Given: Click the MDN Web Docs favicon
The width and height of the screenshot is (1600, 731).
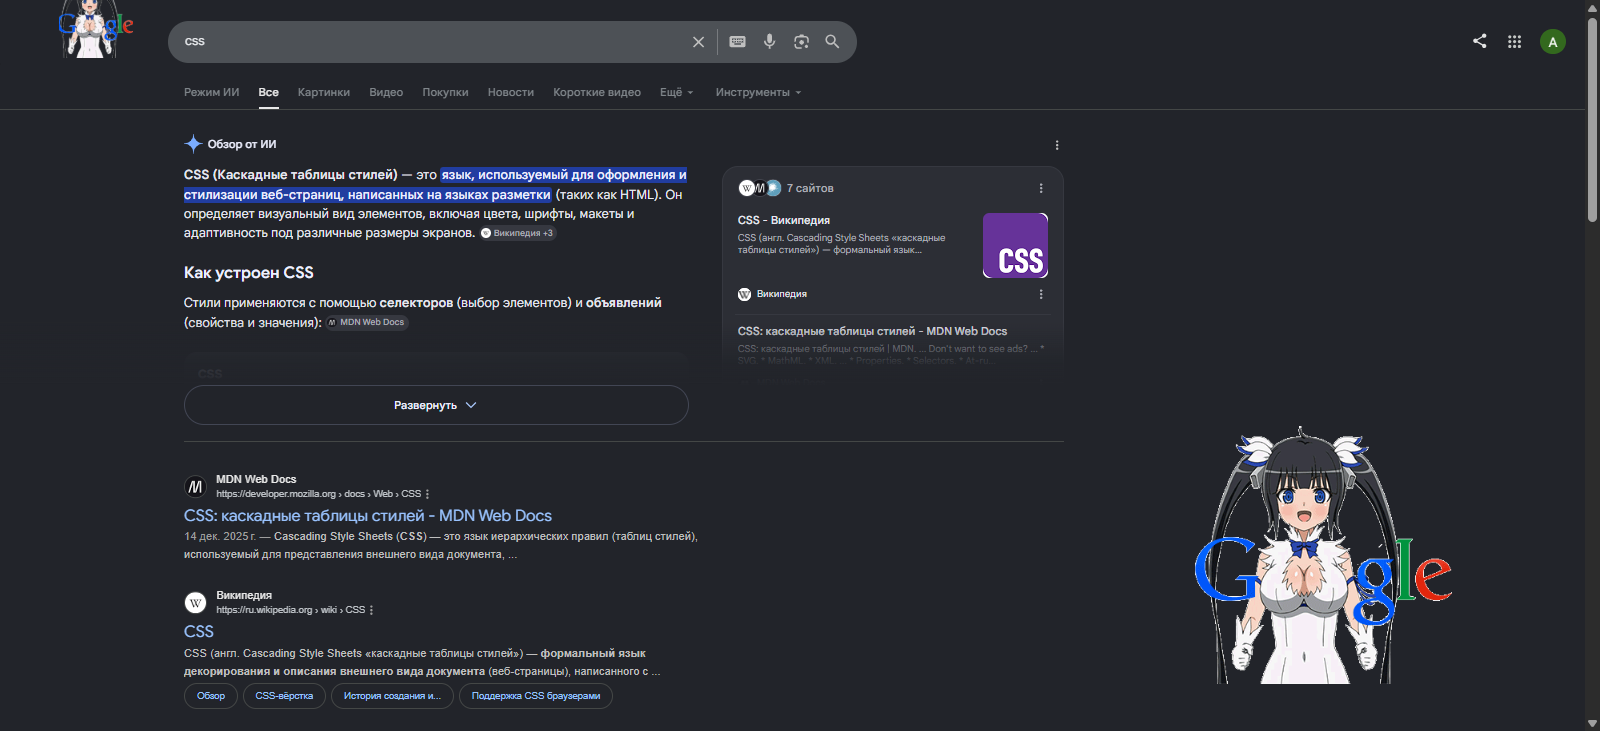Looking at the screenshot, I should click(x=196, y=487).
